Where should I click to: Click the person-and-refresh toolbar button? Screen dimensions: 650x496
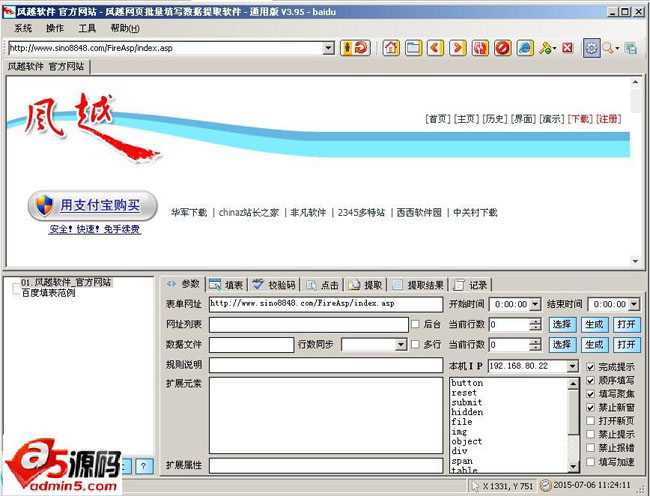[355, 48]
